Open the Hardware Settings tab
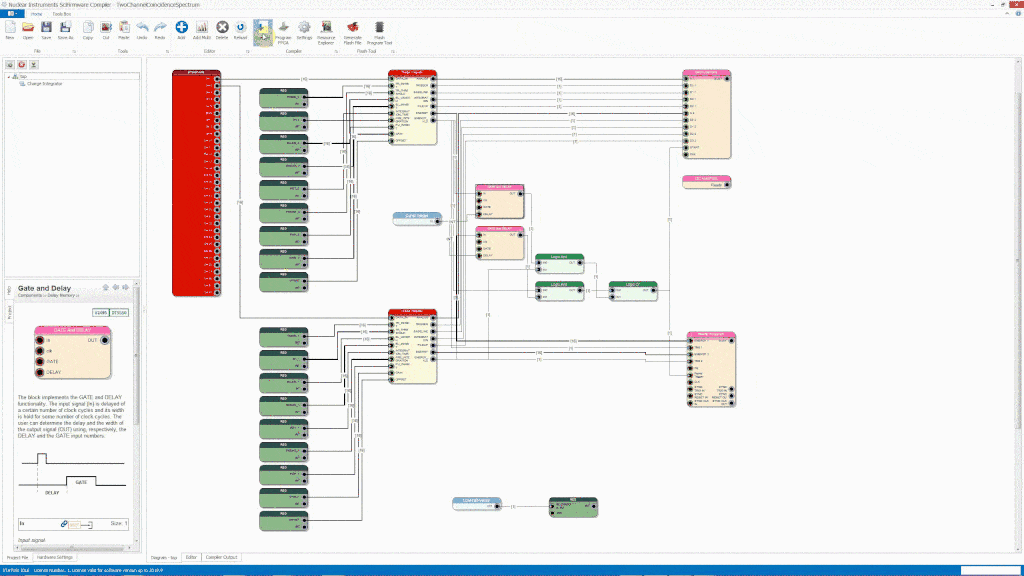Image resolution: width=1024 pixels, height=576 pixels. [55, 558]
